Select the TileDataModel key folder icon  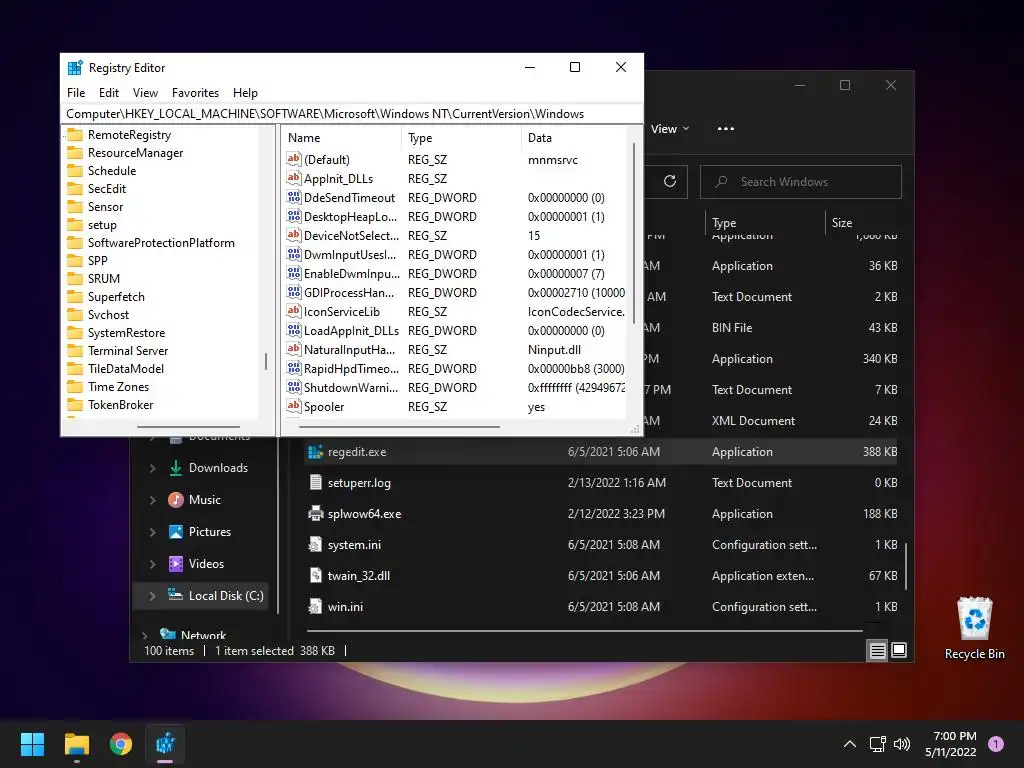click(75, 368)
